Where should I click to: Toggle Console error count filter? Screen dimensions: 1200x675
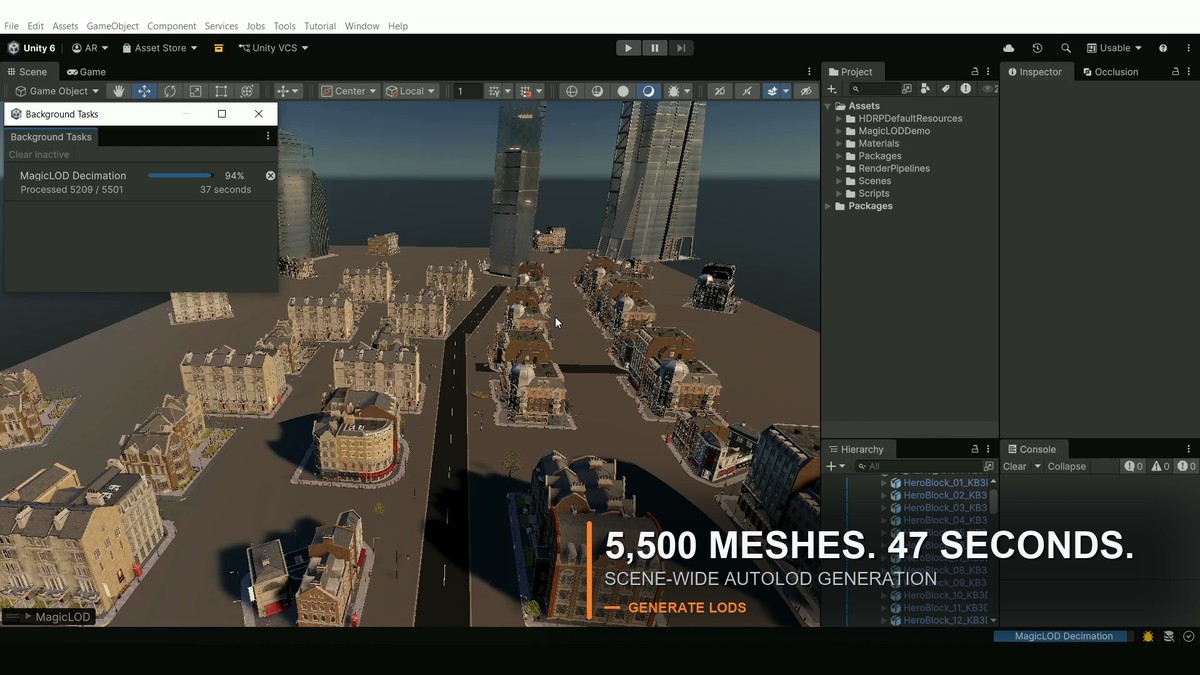(1186, 466)
